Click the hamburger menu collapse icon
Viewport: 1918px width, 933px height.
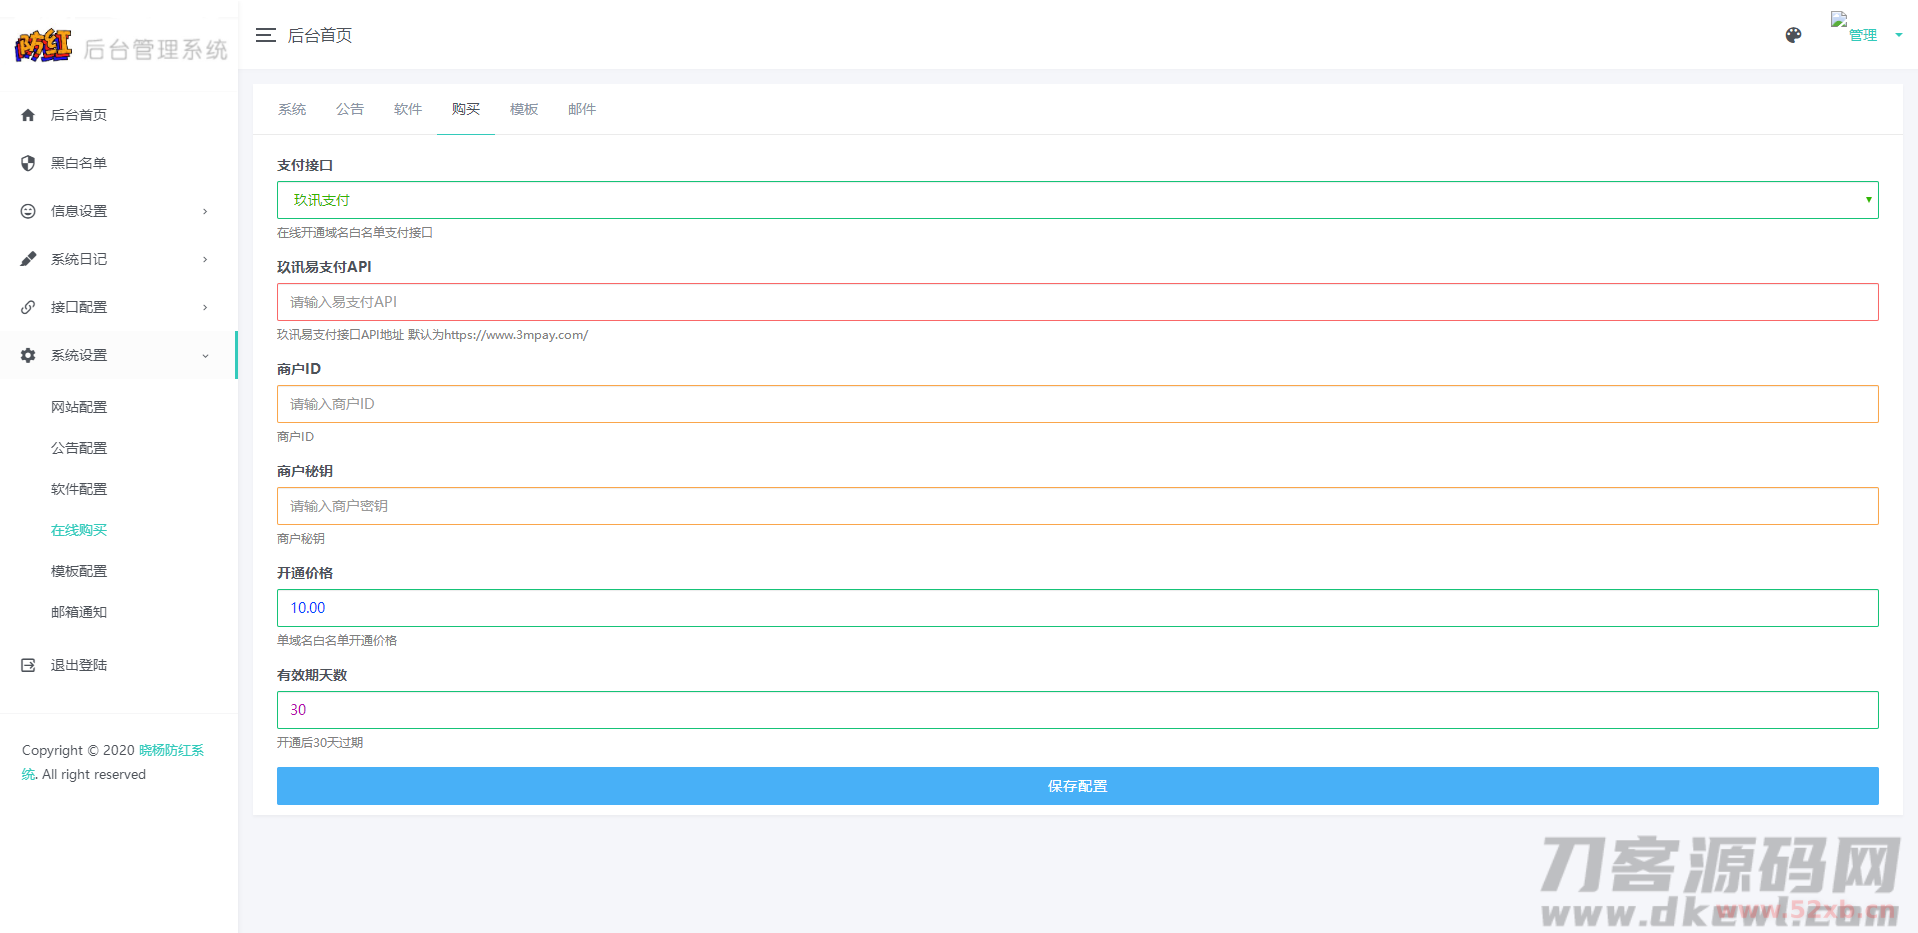click(x=265, y=36)
